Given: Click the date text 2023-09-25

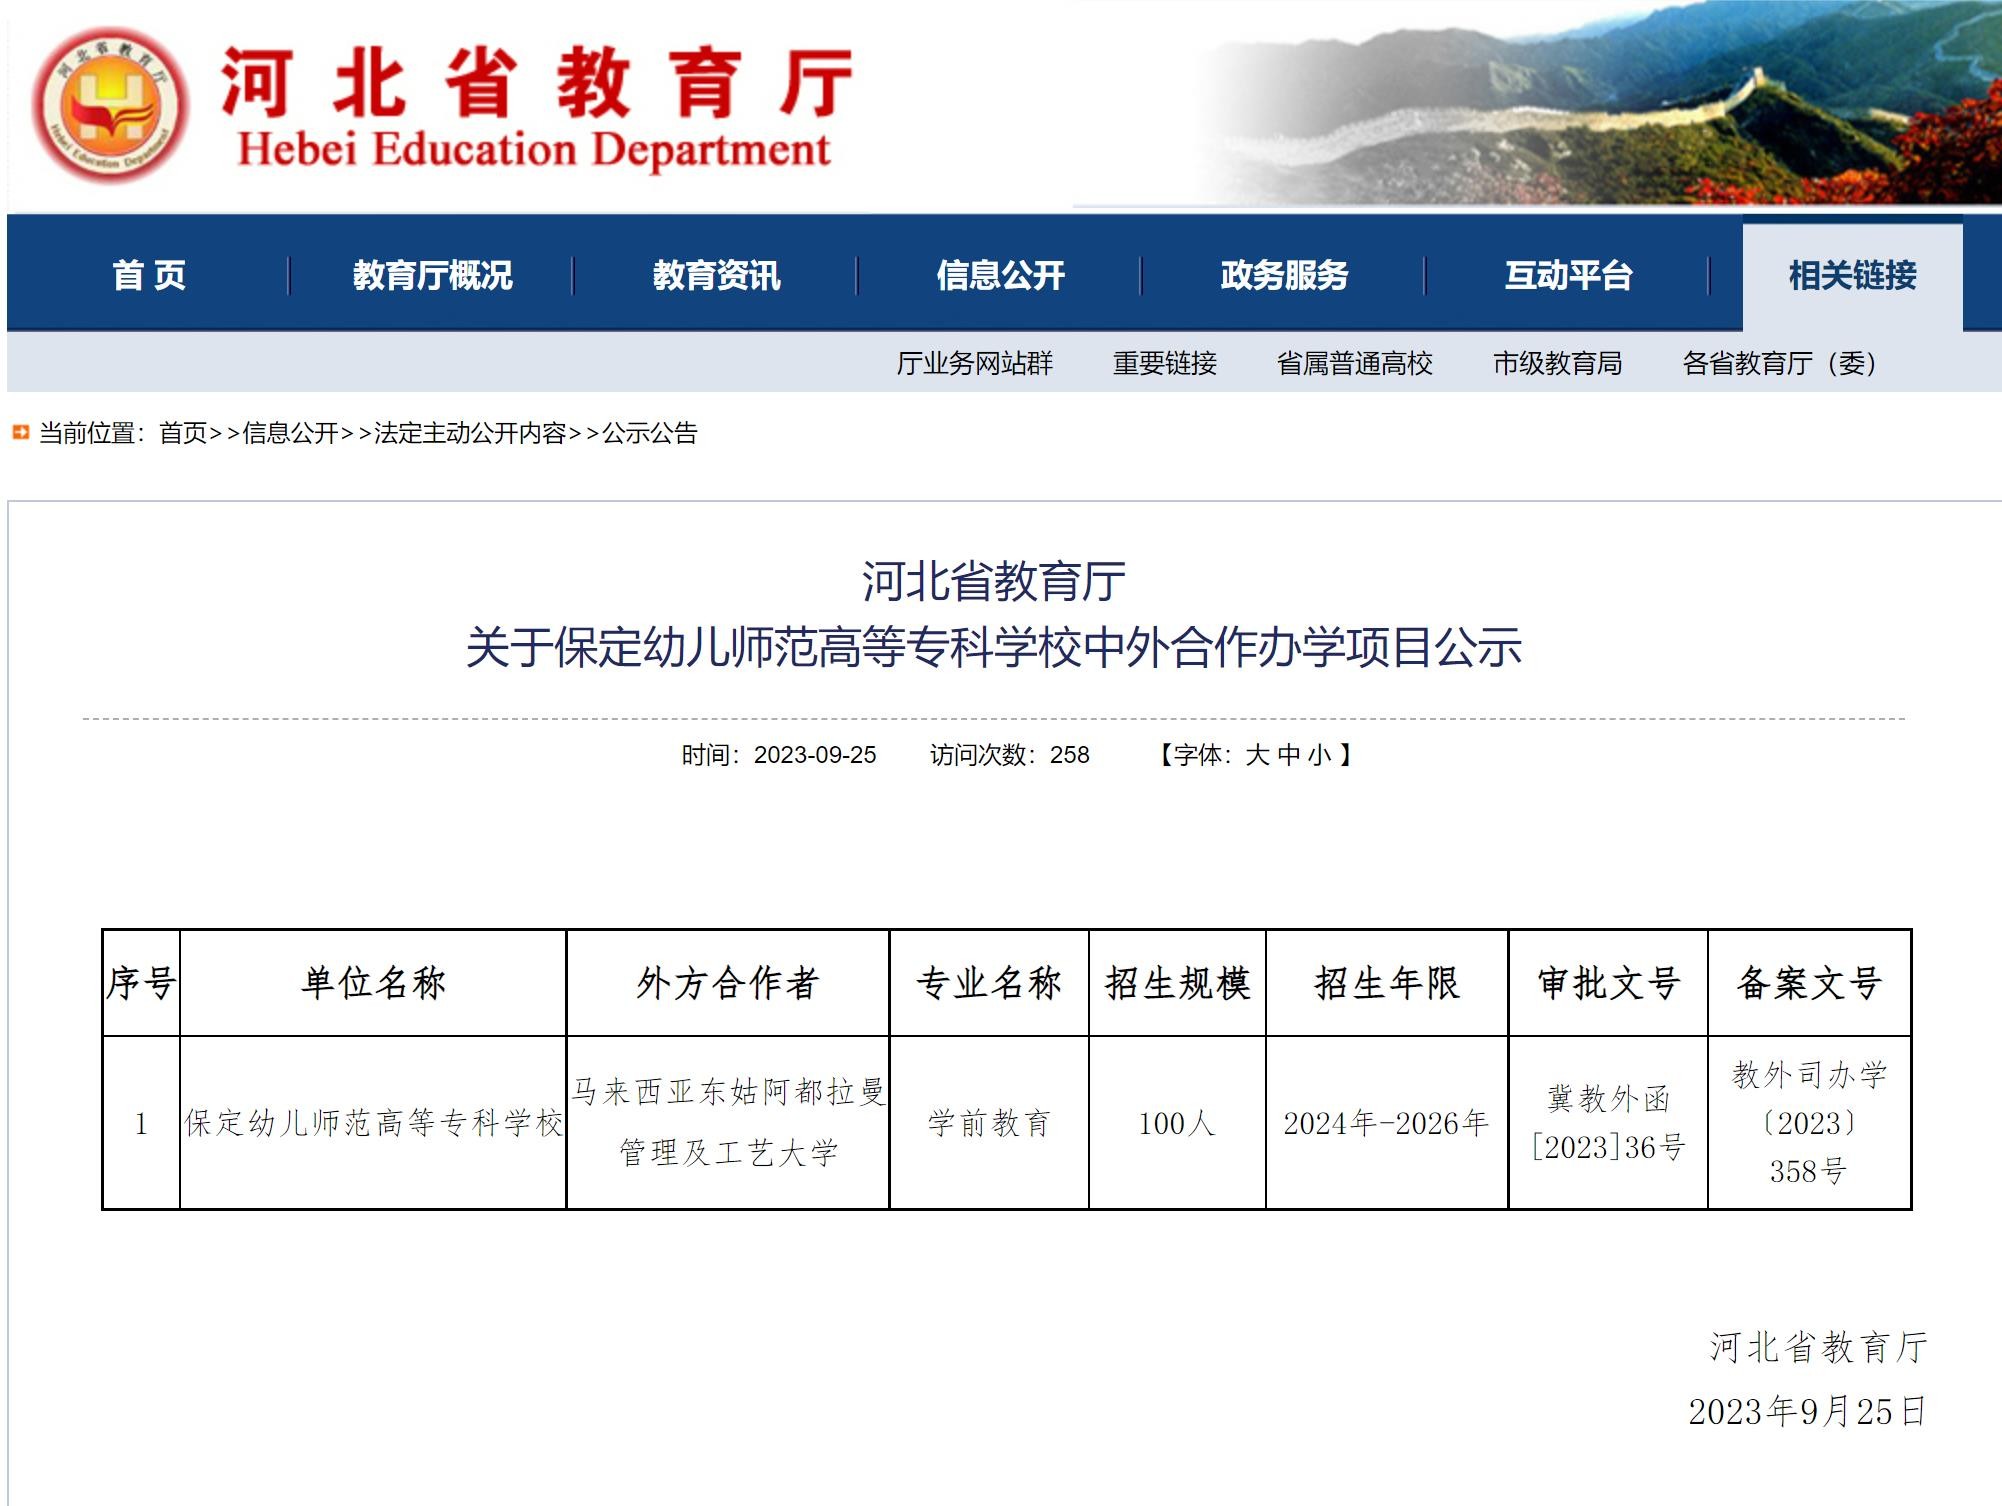Looking at the screenshot, I should point(815,755).
